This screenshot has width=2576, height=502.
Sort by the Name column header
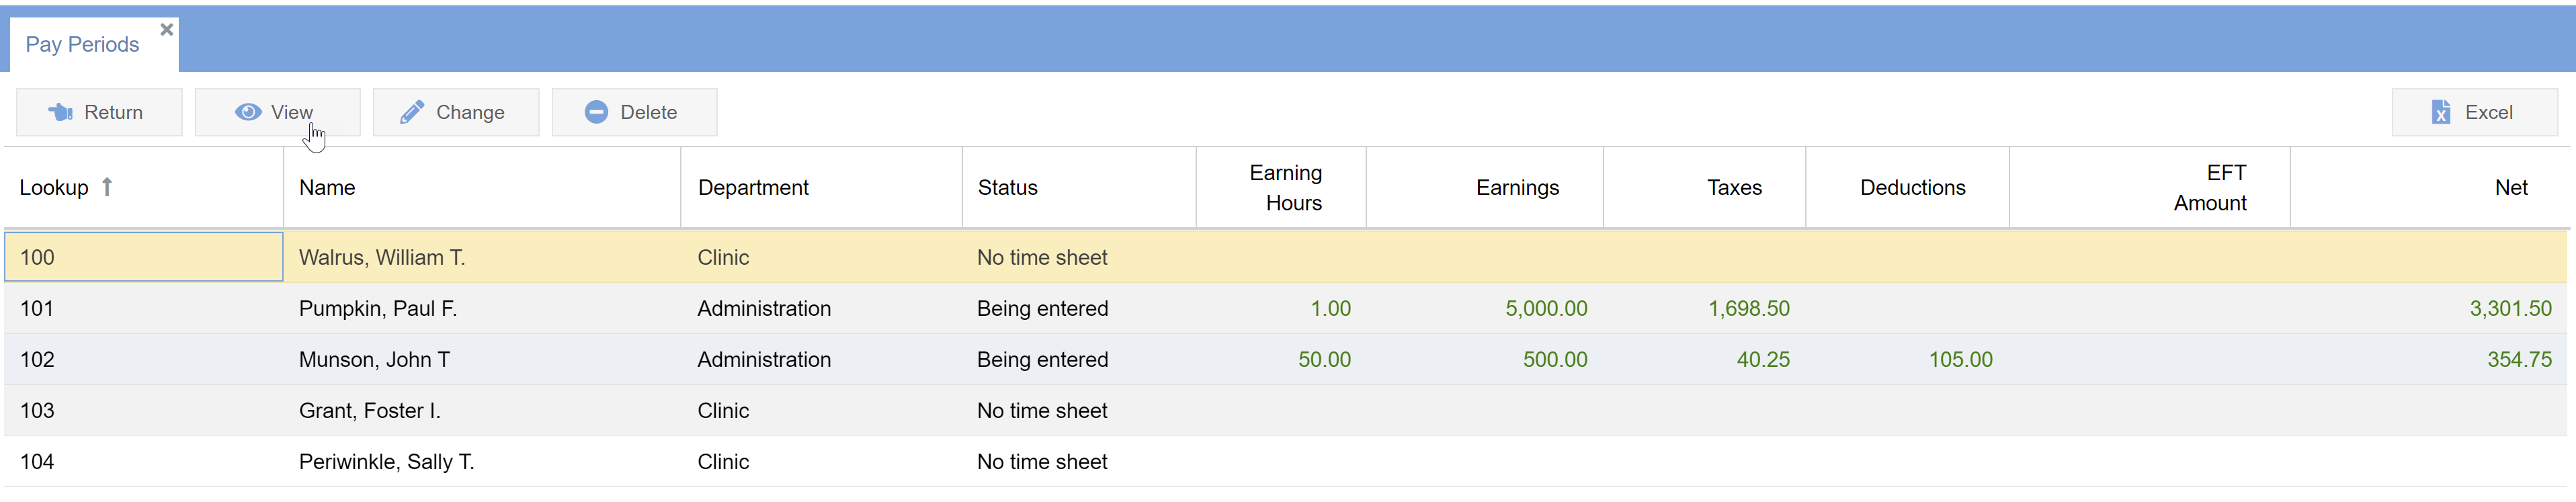327,188
